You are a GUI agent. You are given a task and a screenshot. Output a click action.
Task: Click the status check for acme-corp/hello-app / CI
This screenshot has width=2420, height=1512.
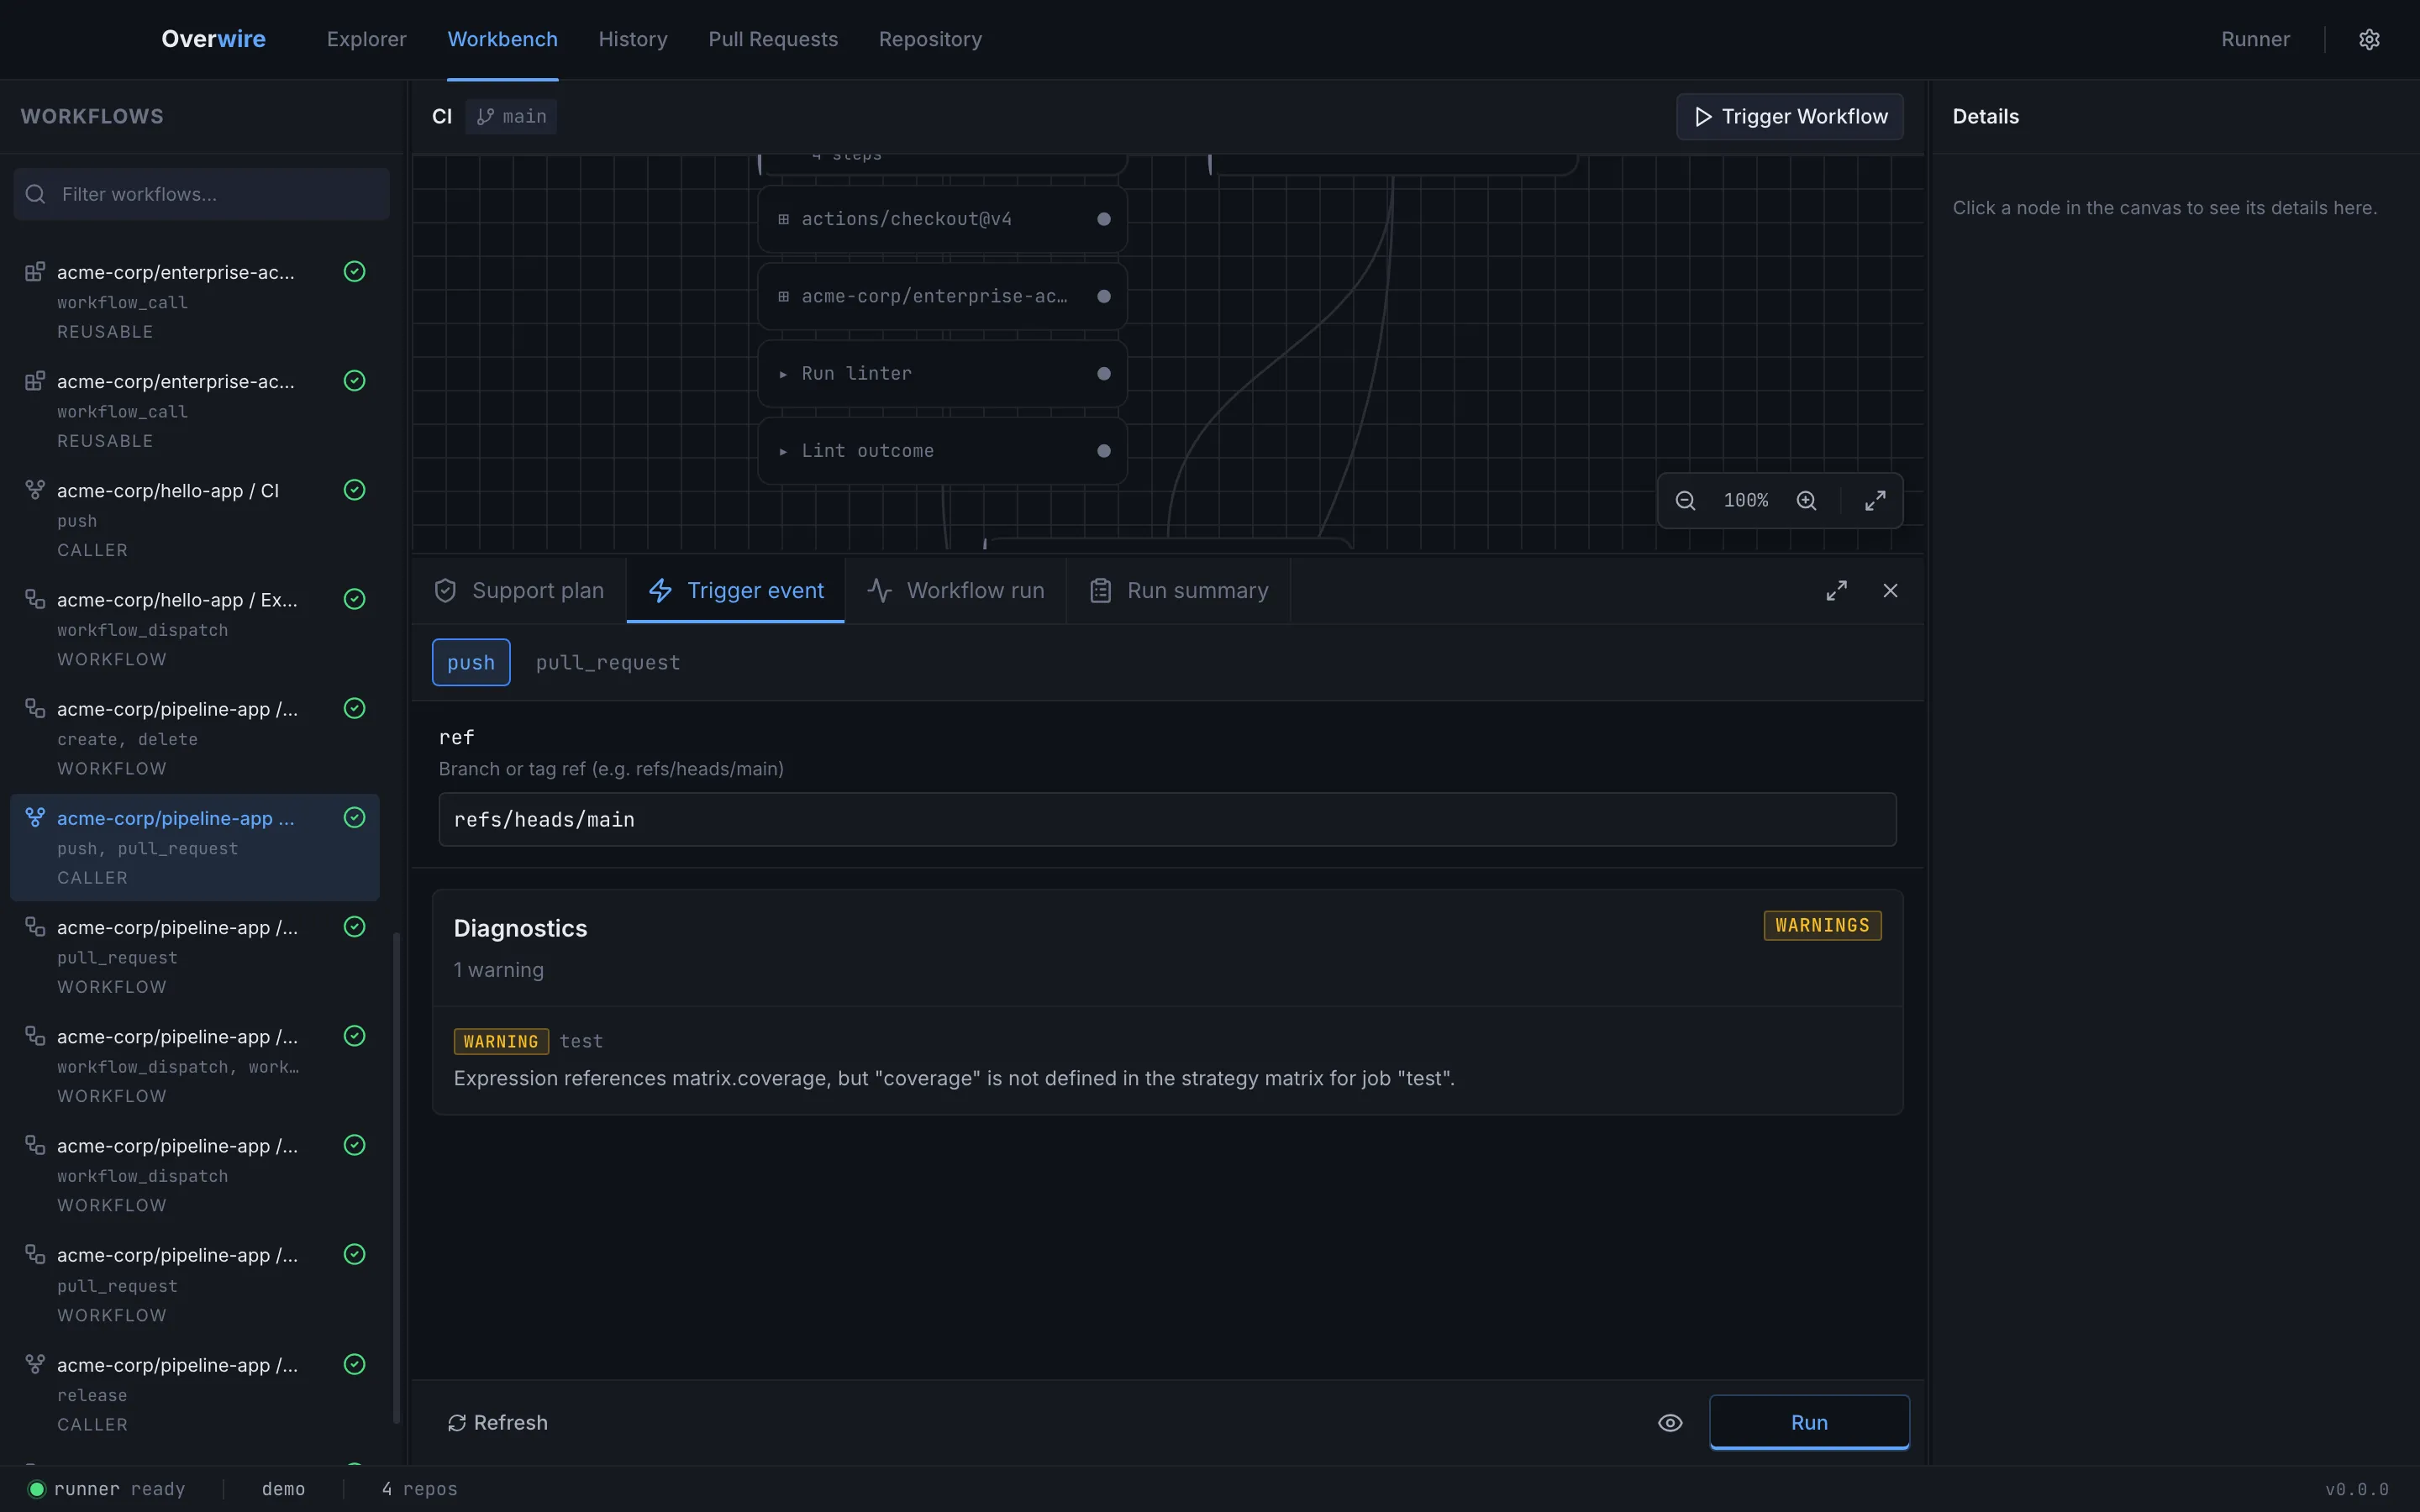pos(354,490)
